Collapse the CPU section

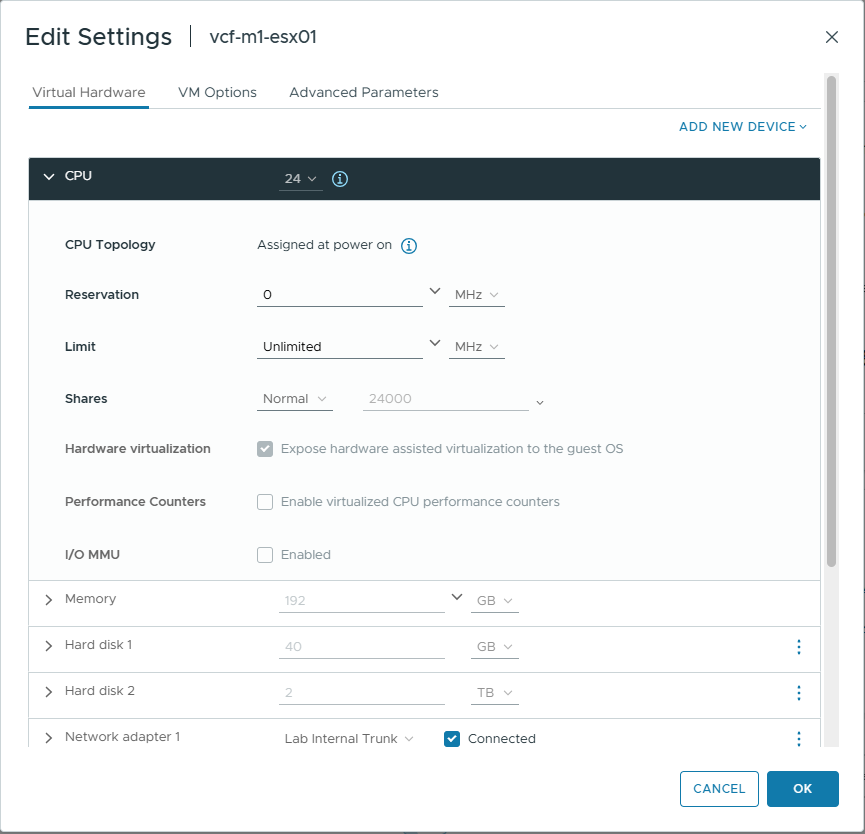point(49,177)
